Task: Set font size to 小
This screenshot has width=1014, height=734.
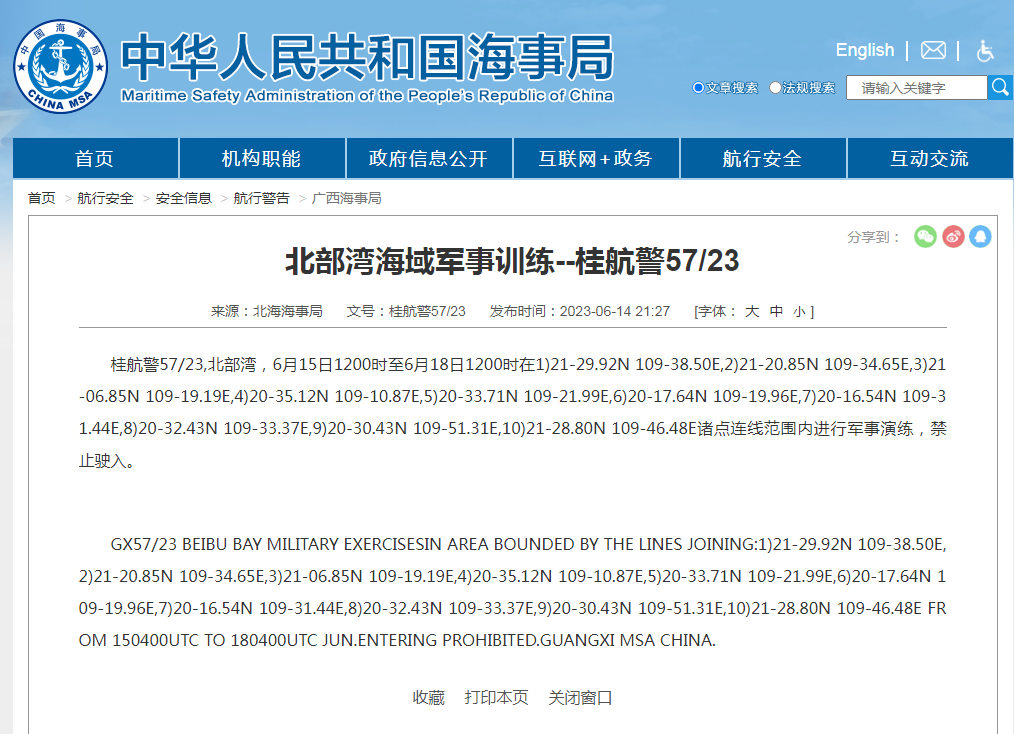Action: tap(800, 312)
